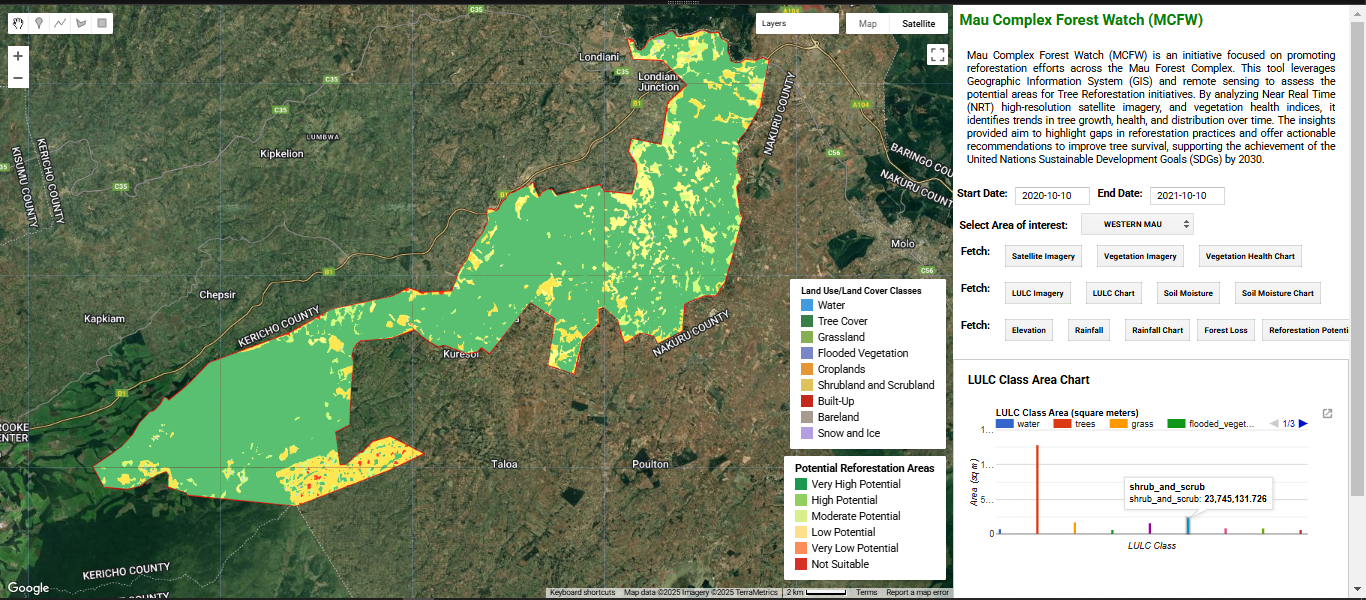Fetch Forest Loss layer
1366x600 pixels.
(x=1225, y=330)
